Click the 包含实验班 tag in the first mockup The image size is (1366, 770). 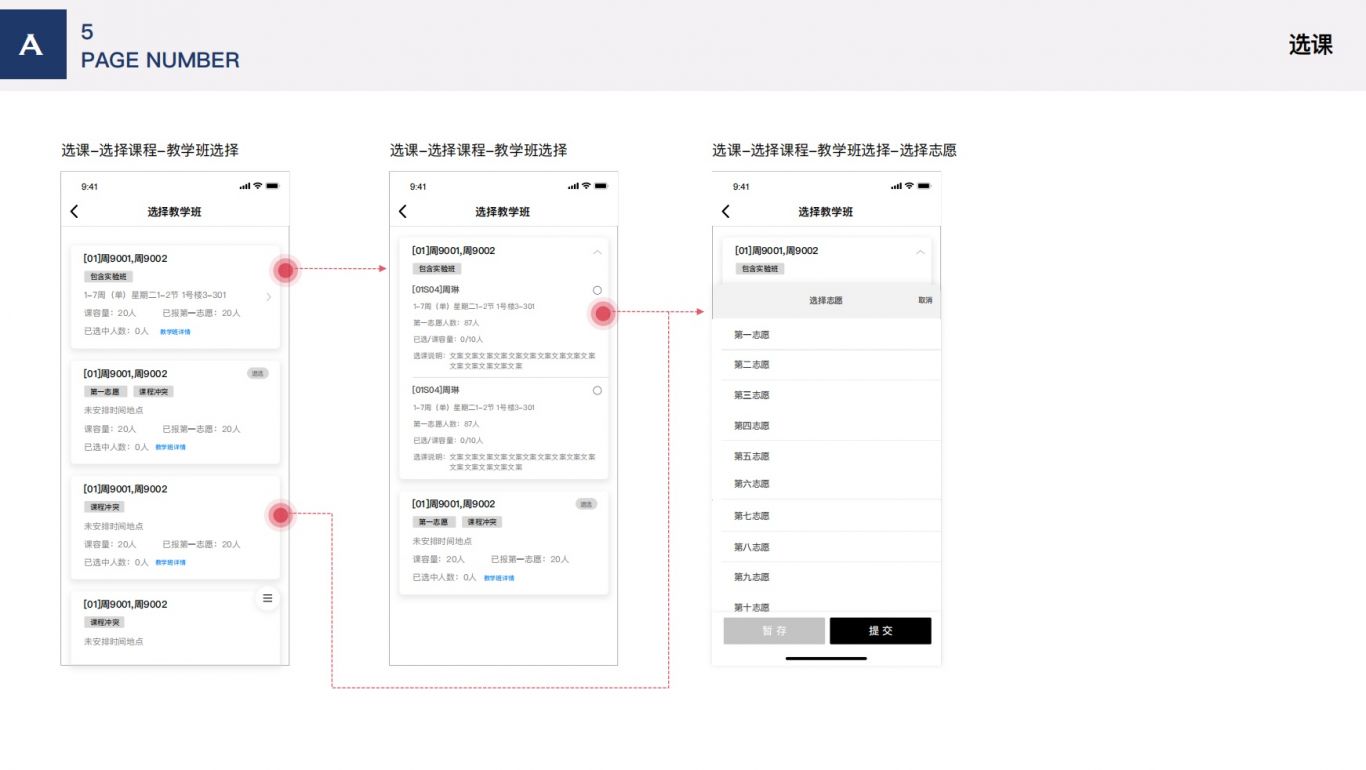click(x=108, y=277)
